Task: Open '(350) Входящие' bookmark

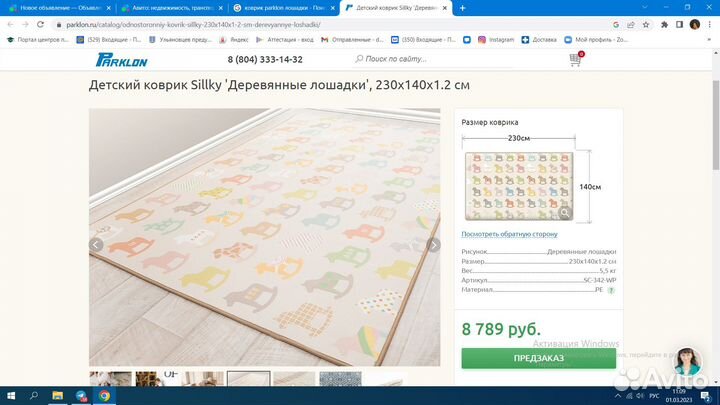Action: [x=423, y=40]
